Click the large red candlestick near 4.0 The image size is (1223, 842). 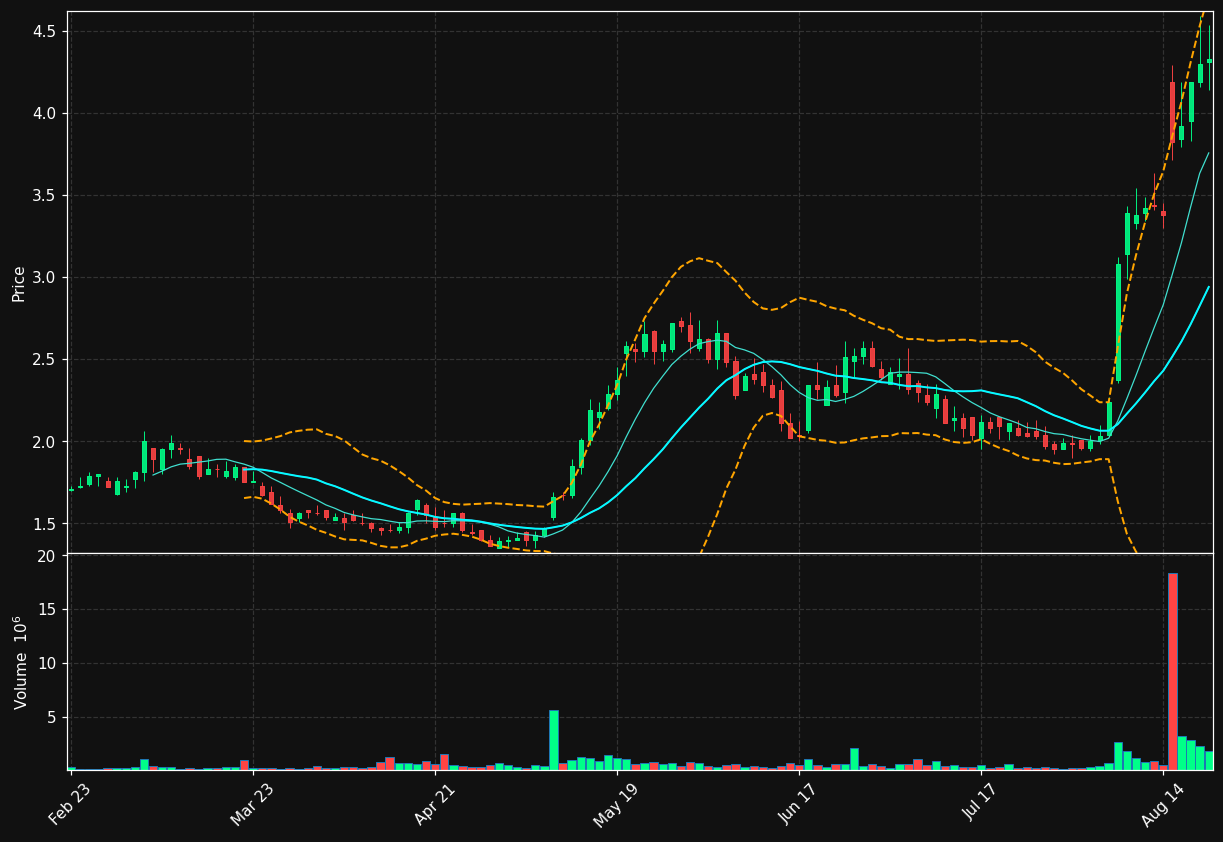(1172, 113)
